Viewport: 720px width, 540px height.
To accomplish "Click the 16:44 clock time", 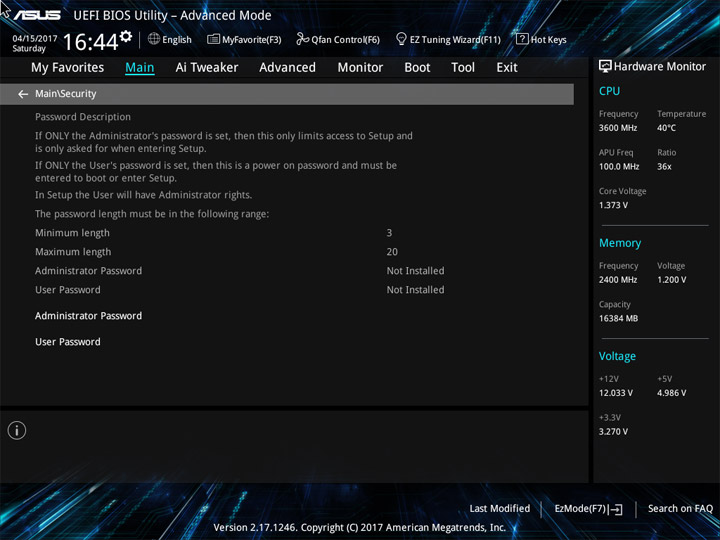I will tap(90, 42).
